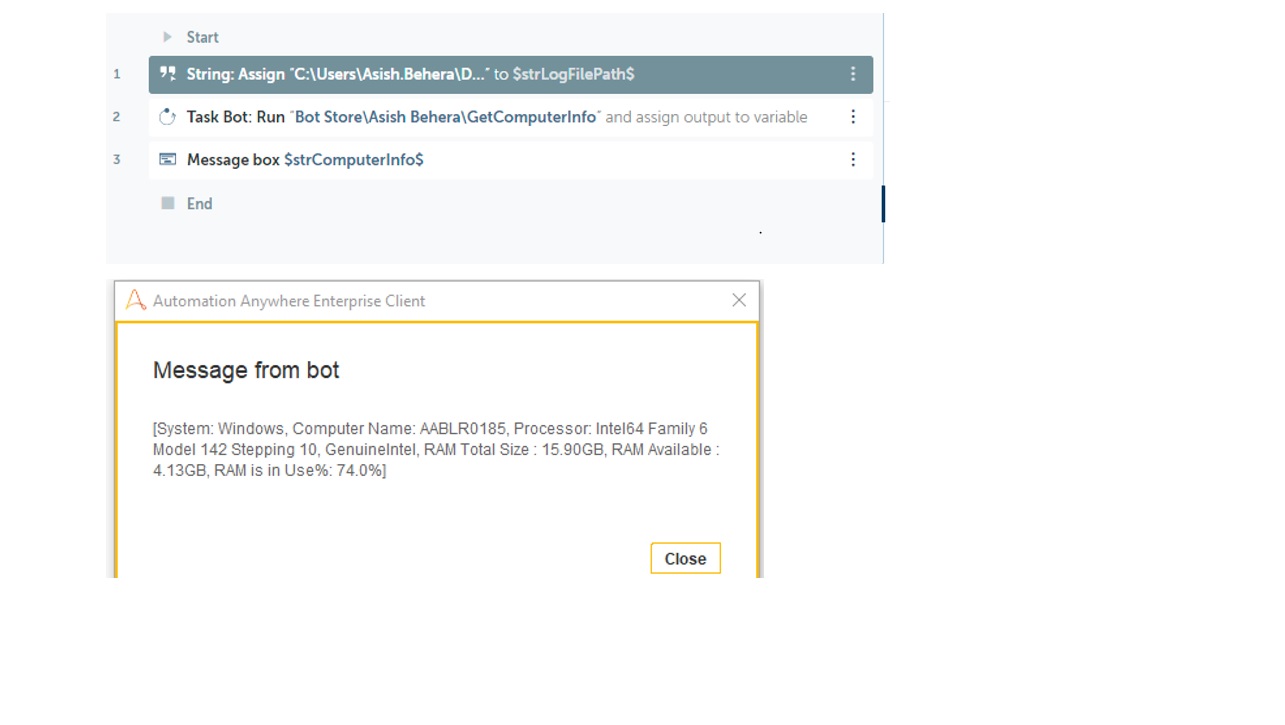This screenshot has height=725, width=1285.
Task: Select the Task Bot: Run action line
Action: coord(511,117)
